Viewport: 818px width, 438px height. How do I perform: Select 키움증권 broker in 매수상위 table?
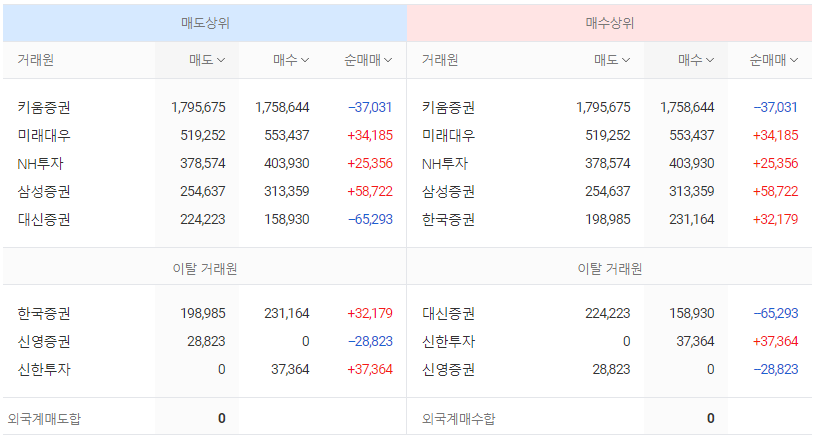coord(448,107)
